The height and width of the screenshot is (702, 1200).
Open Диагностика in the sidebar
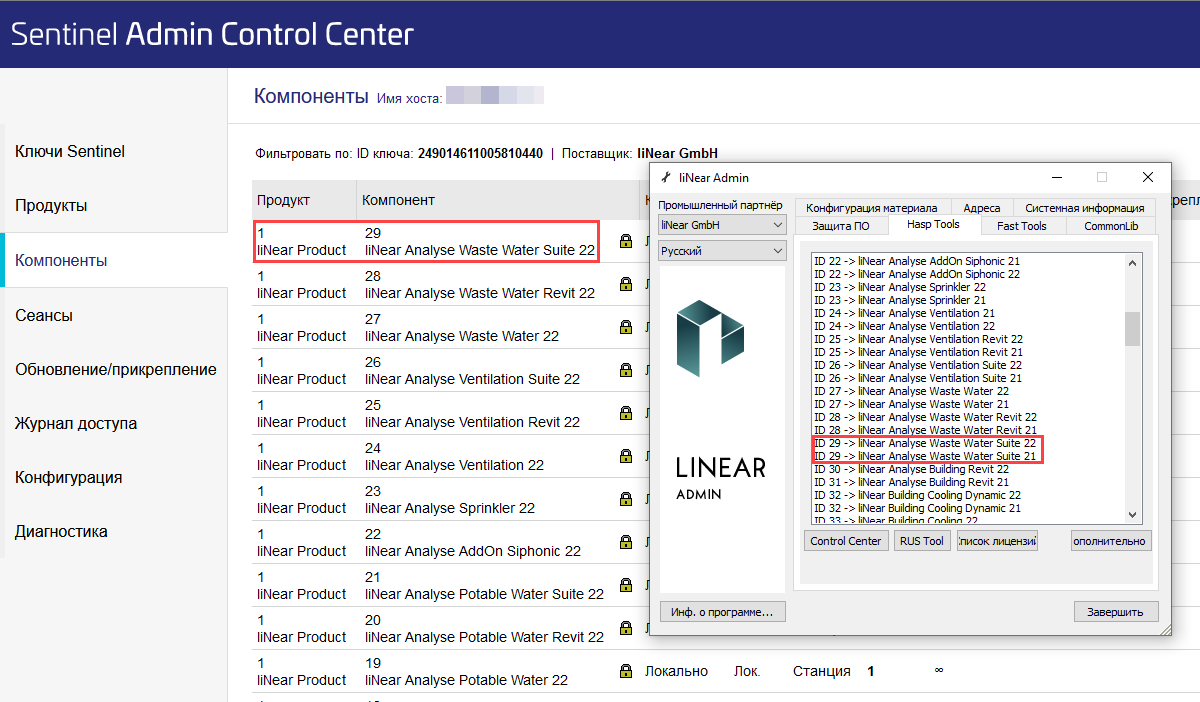pos(61,531)
